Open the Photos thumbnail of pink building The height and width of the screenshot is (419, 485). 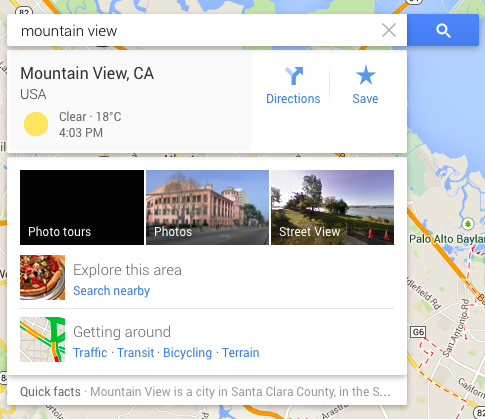click(207, 207)
